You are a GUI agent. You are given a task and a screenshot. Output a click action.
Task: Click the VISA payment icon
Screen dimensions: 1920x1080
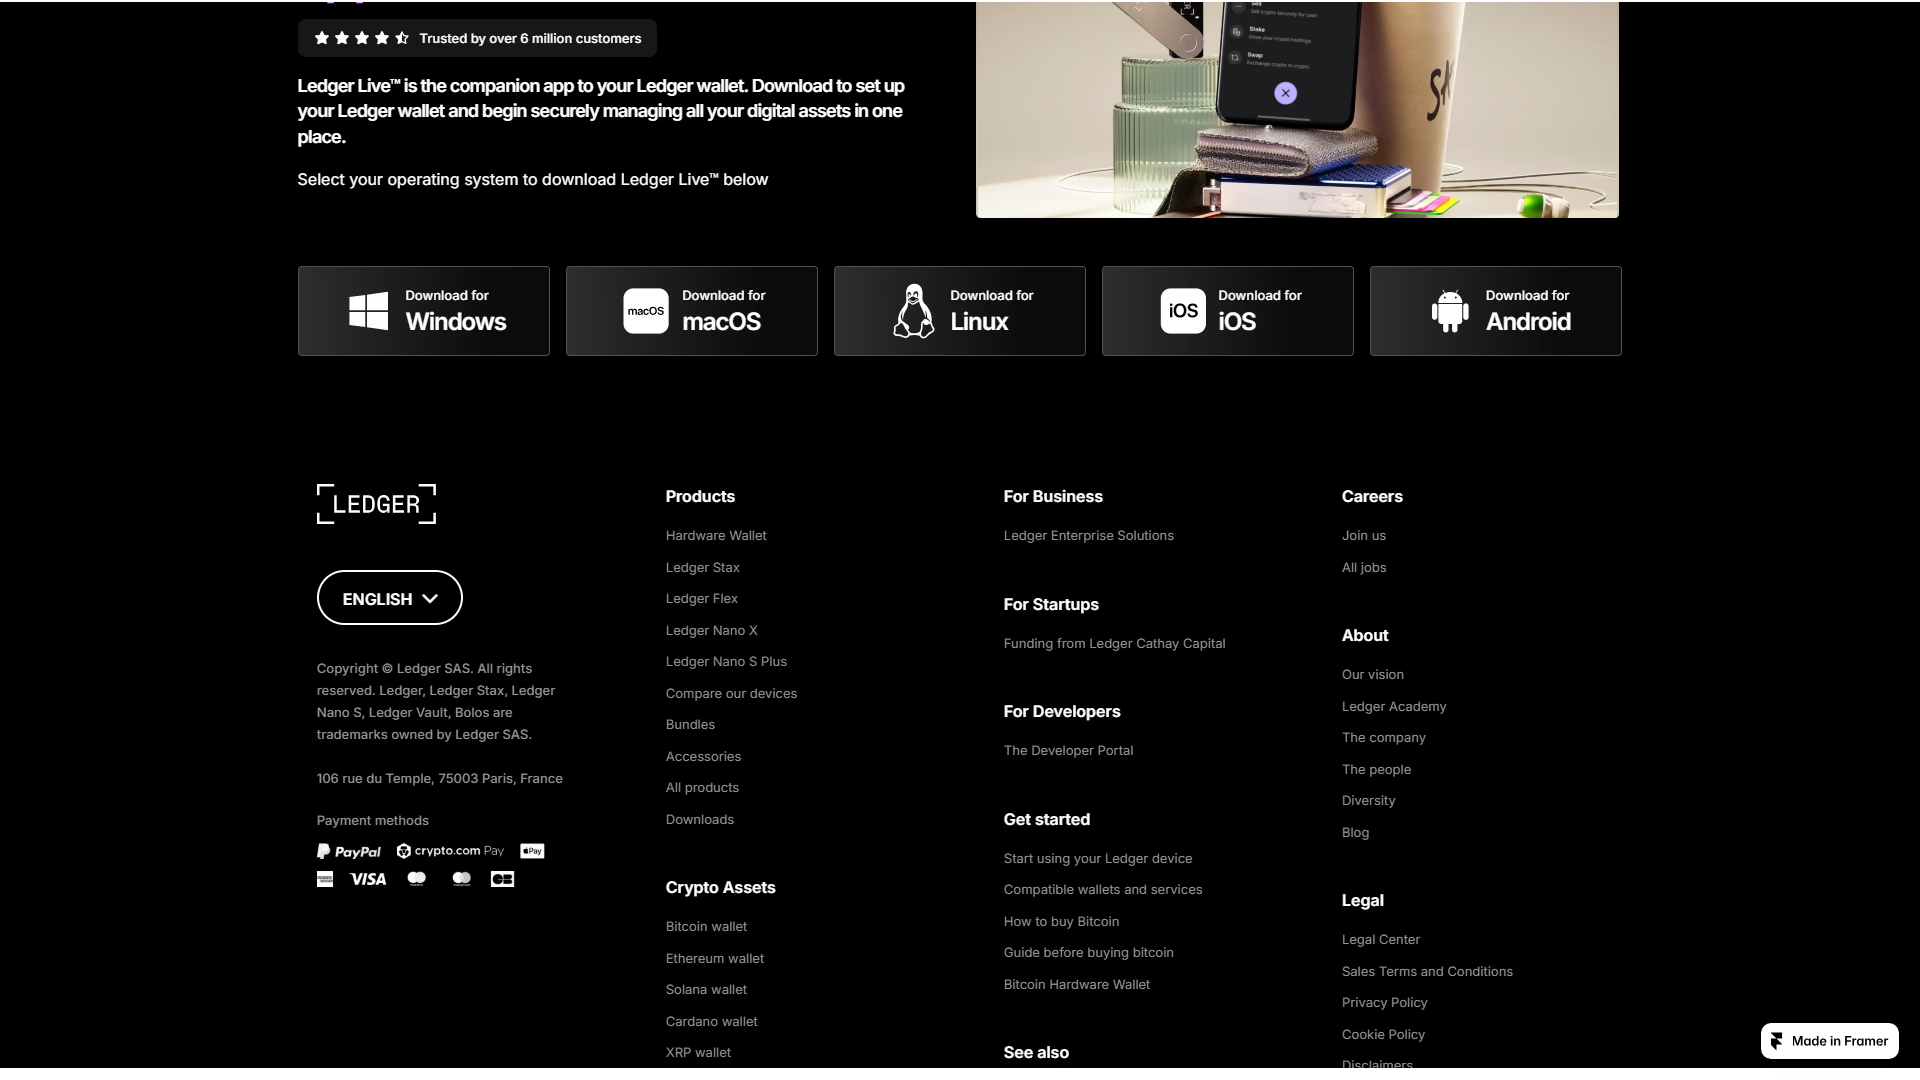[368, 879]
